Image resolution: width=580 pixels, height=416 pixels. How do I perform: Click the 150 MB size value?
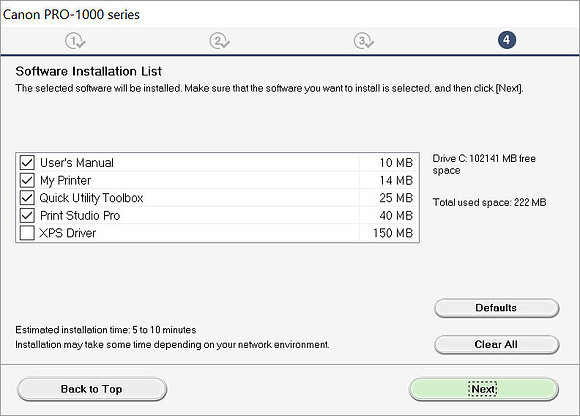[x=393, y=233]
